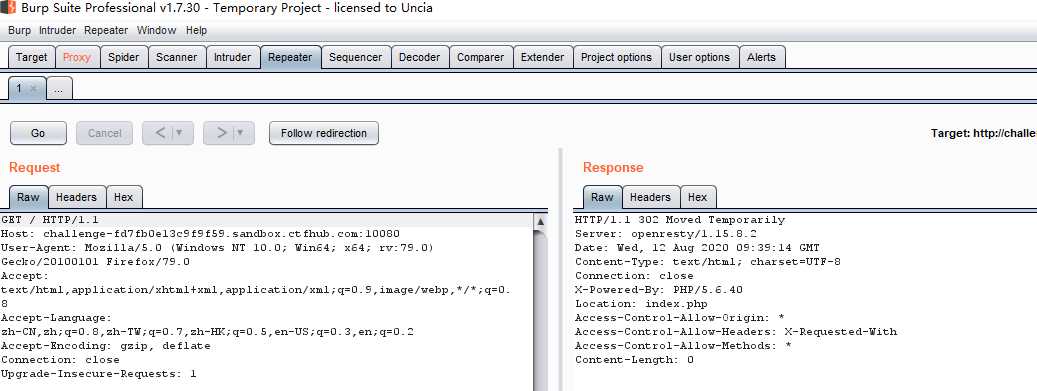Click the Target host label
This screenshot has width=1037, height=391.
[983, 133]
